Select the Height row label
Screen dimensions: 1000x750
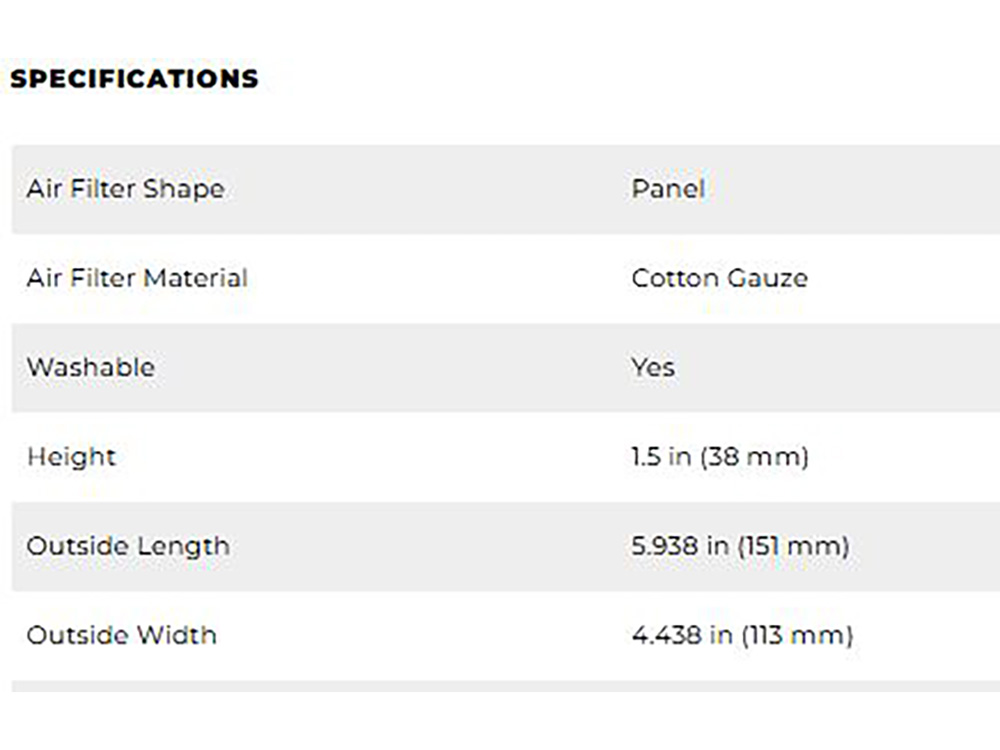tap(71, 457)
